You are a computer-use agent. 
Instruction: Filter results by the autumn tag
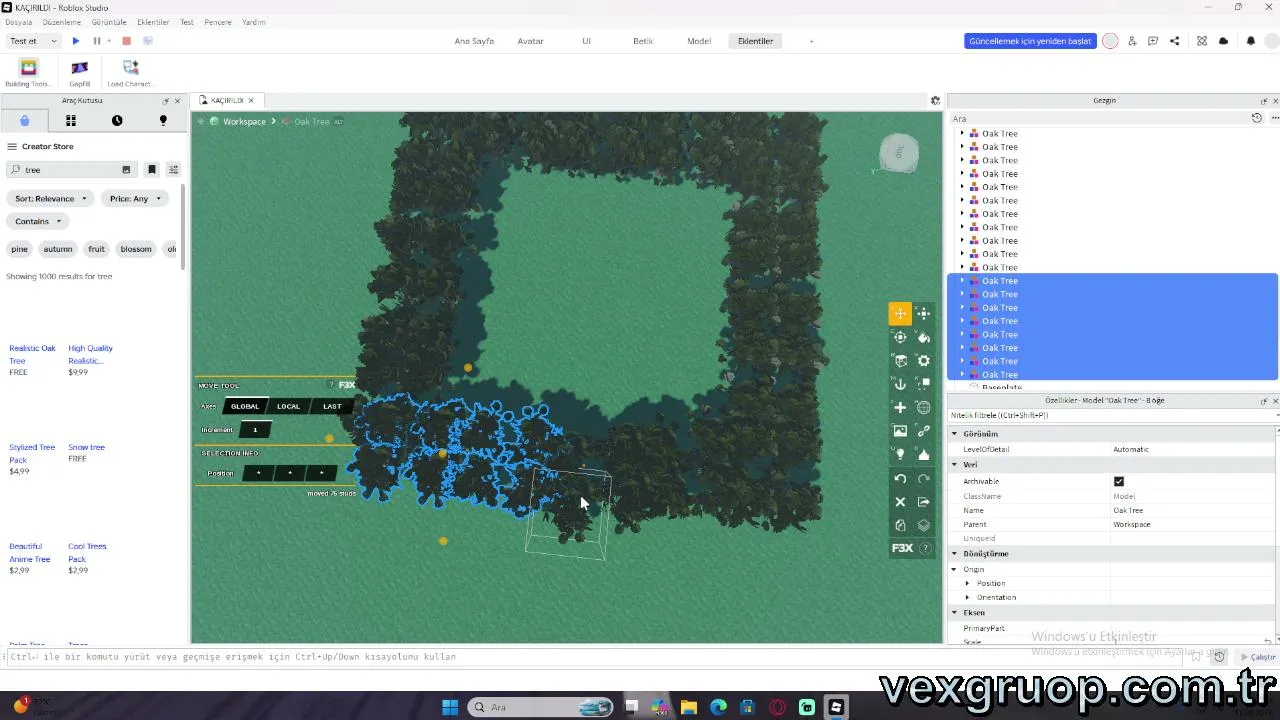[58, 249]
